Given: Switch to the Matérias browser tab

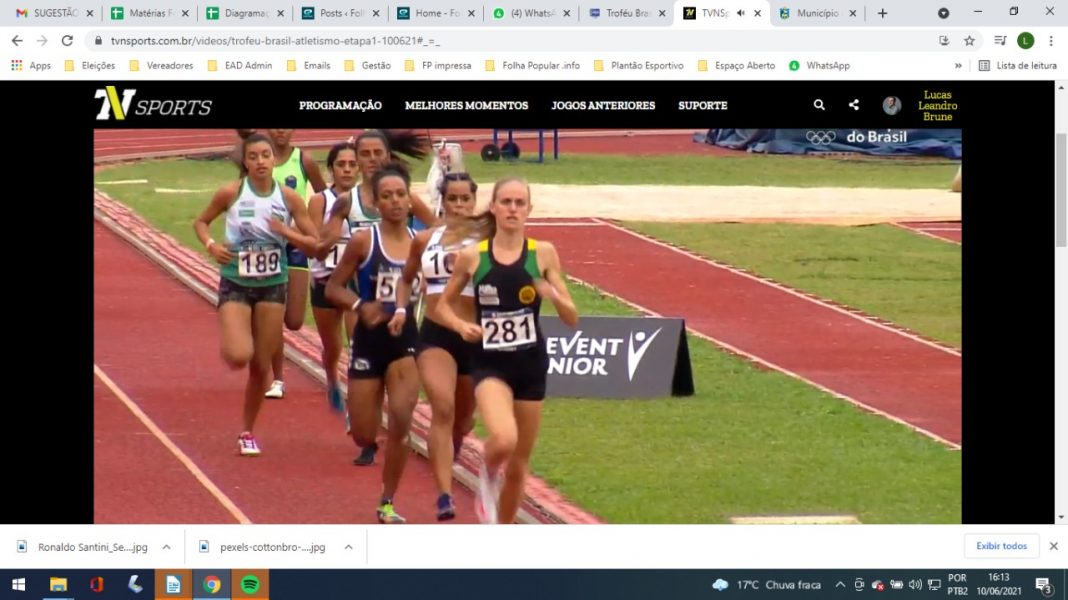Looking at the screenshot, I should (x=147, y=13).
